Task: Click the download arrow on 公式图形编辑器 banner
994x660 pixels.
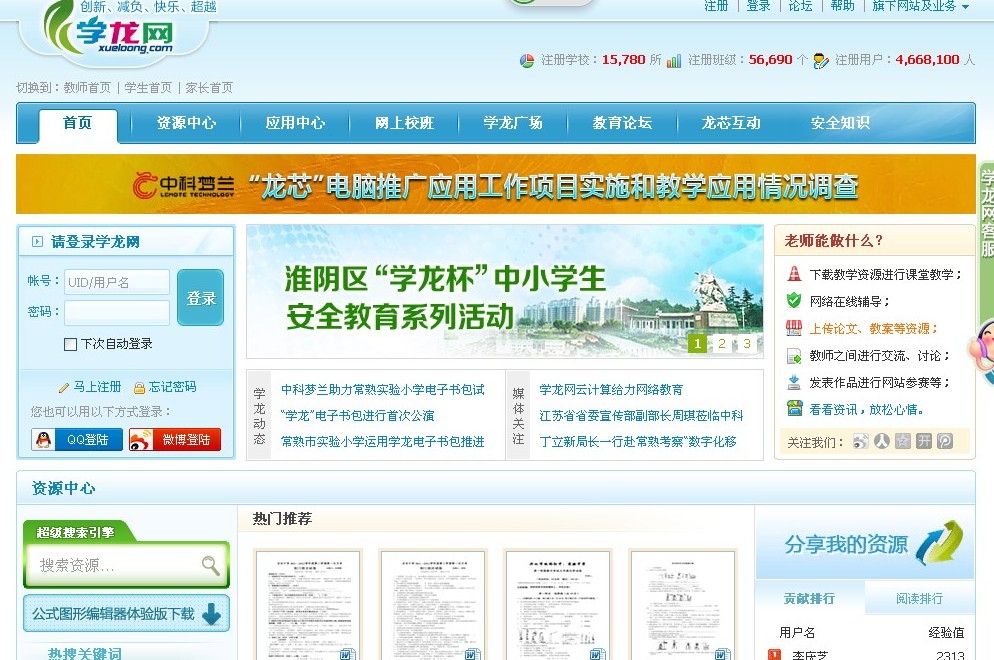Action: [211, 614]
